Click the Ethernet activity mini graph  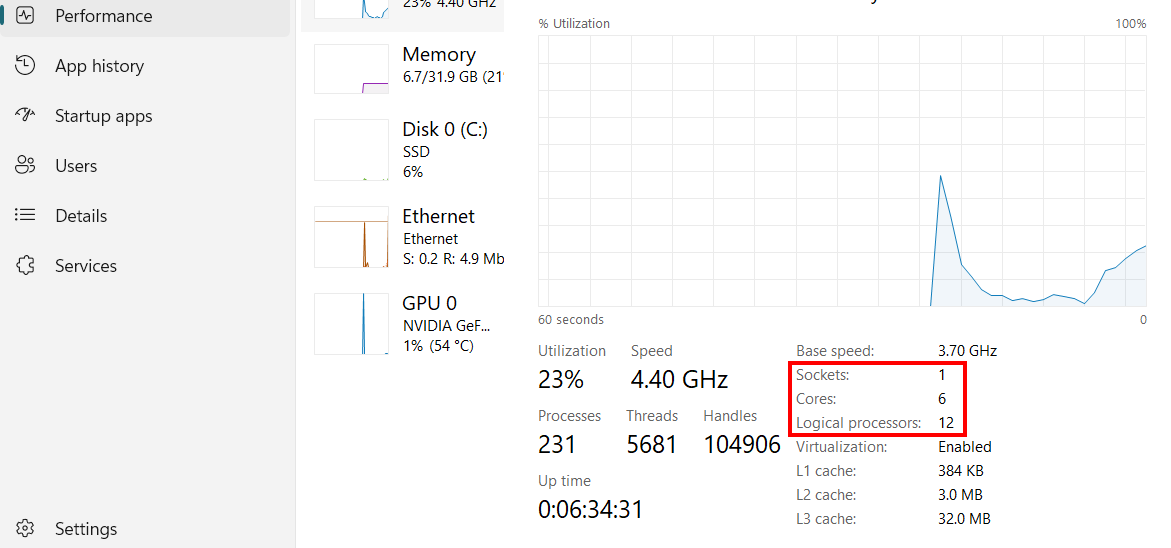[x=351, y=237]
